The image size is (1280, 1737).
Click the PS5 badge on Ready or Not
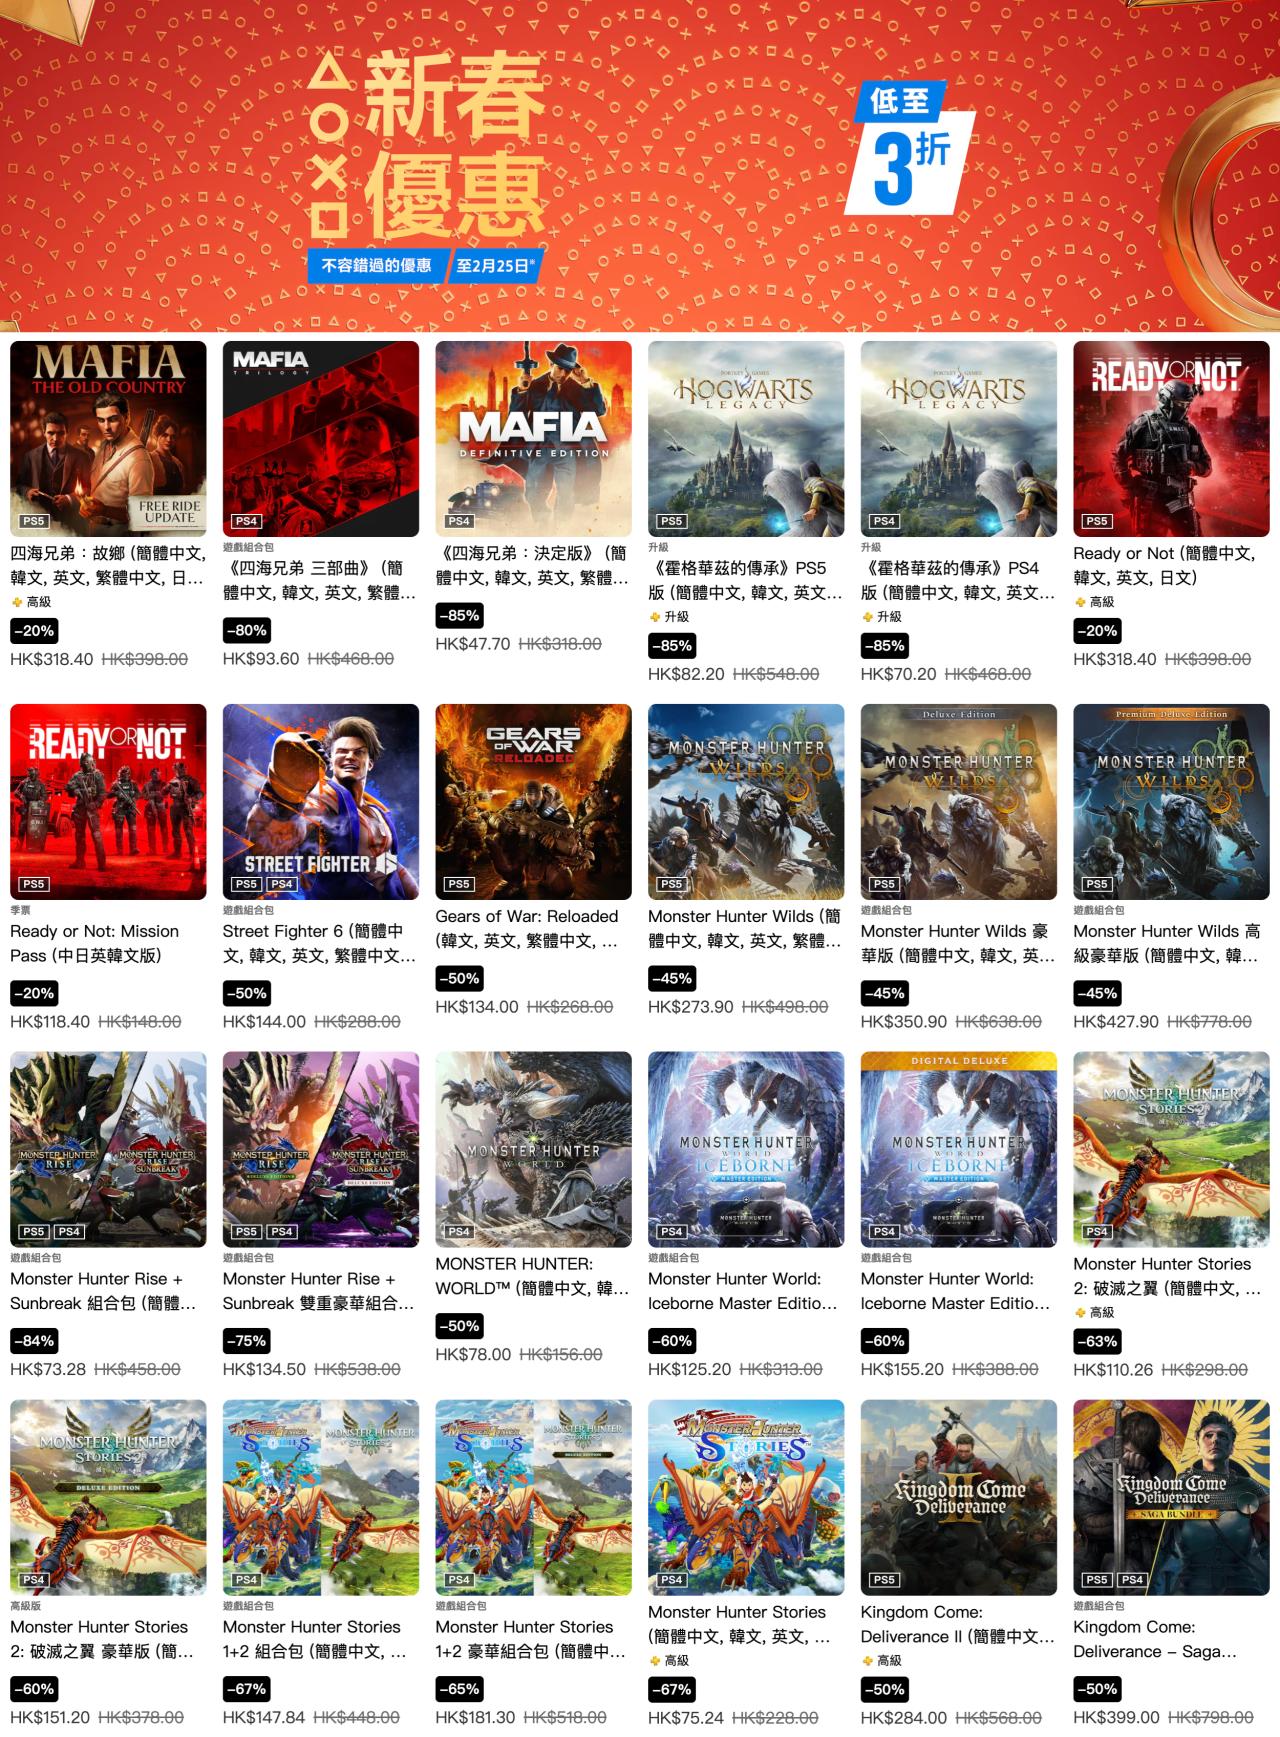1097,521
